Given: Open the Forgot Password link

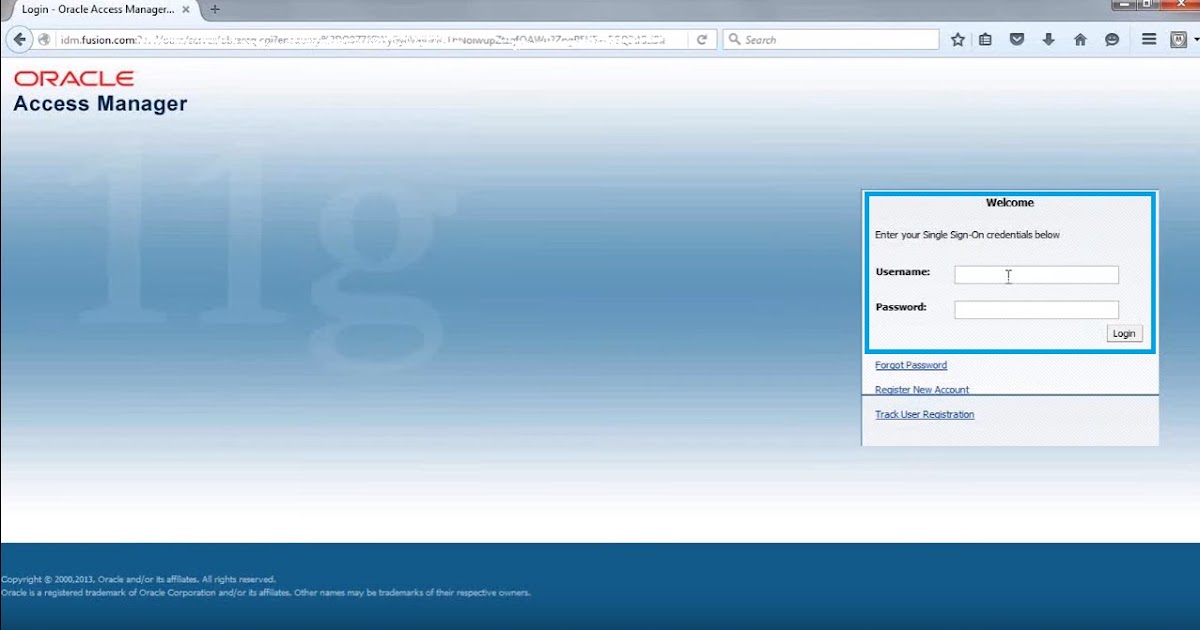Looking at the screenshot, I should point(910,364).
